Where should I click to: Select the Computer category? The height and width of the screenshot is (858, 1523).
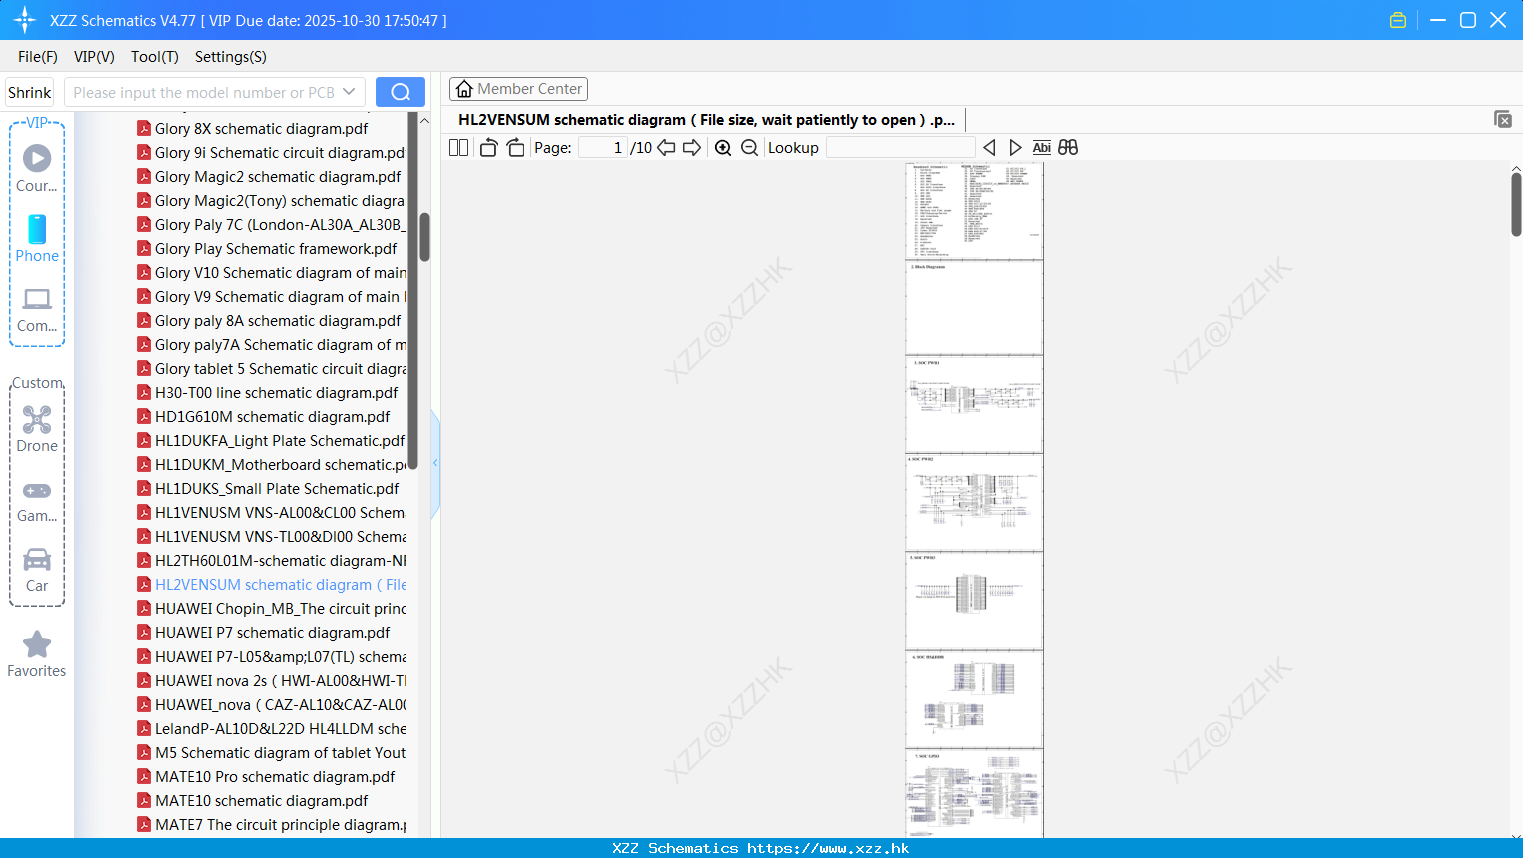(x=37, y=309)
